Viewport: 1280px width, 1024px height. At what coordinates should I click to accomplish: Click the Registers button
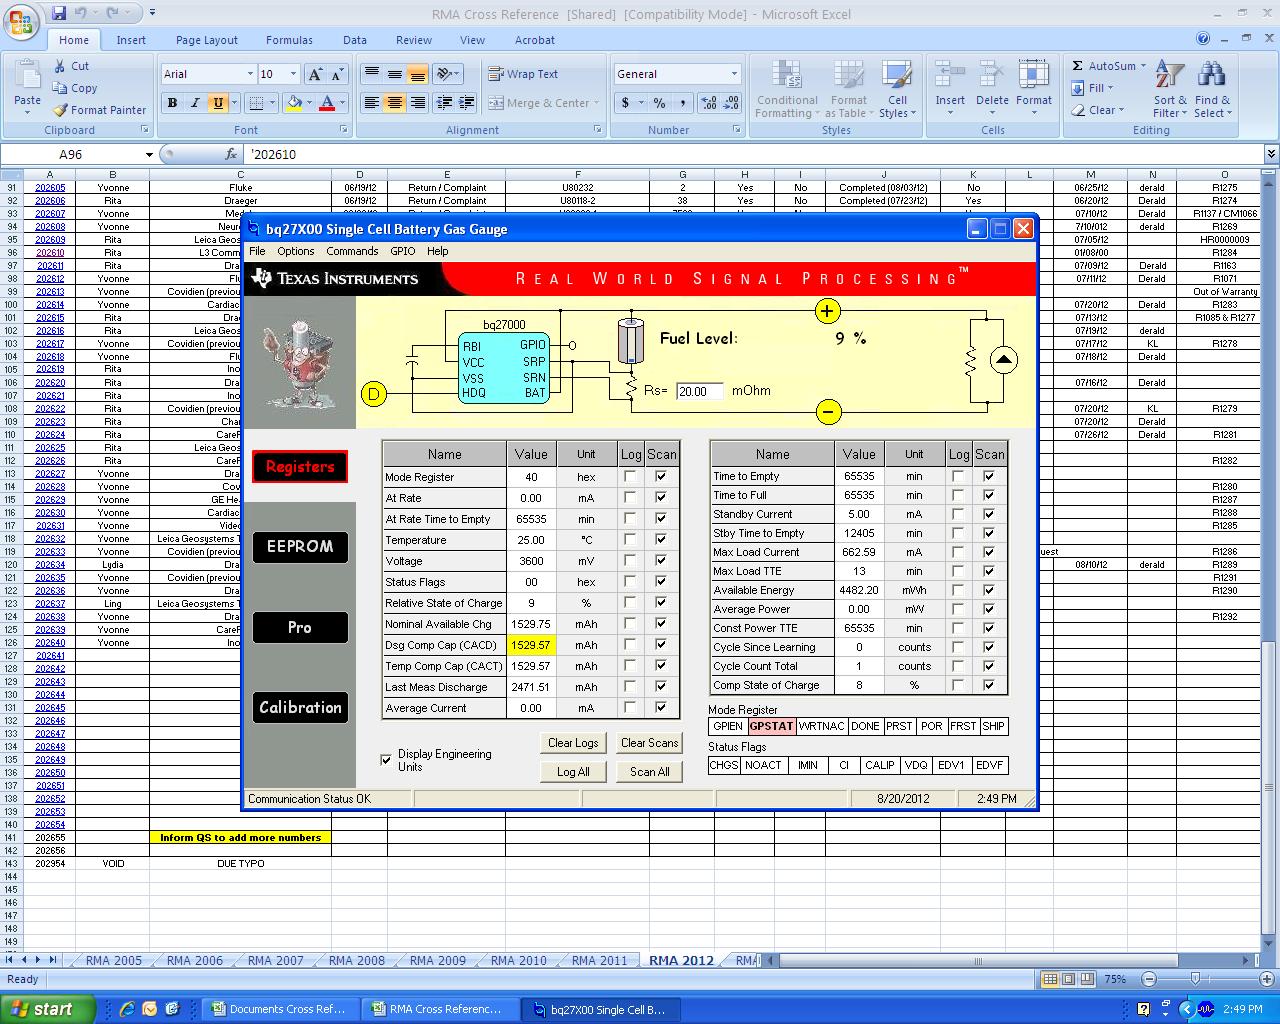(300, 466)
